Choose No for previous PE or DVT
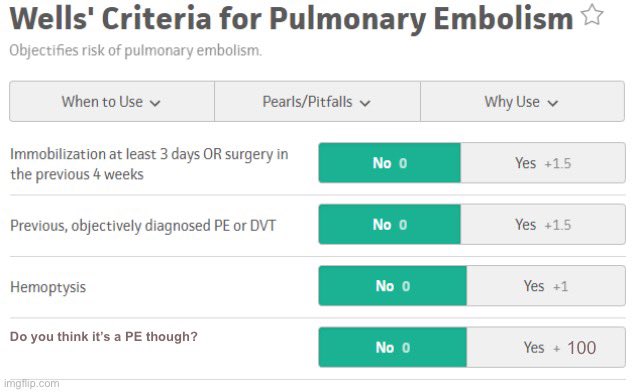636x392 pixels. coord(389,224)
